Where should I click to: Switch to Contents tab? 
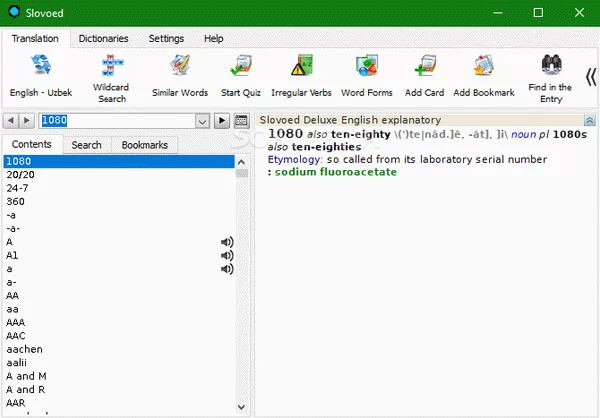31,144
